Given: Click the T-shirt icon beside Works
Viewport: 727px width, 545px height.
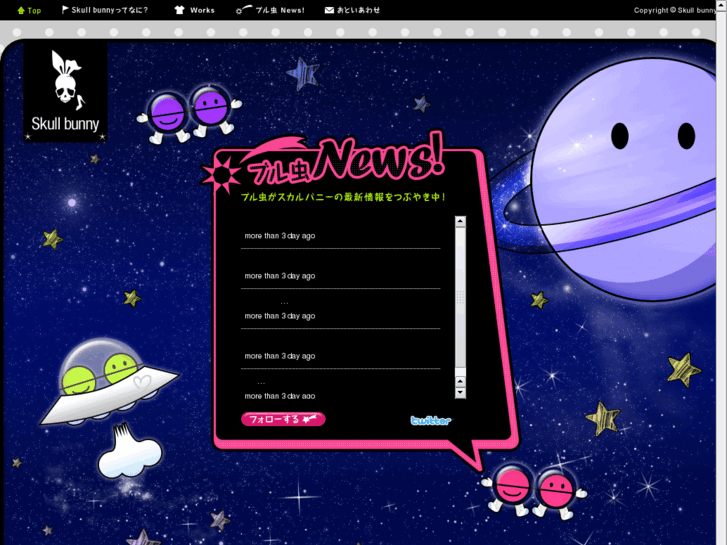Looking at the screenshot, I should [179, 10].
